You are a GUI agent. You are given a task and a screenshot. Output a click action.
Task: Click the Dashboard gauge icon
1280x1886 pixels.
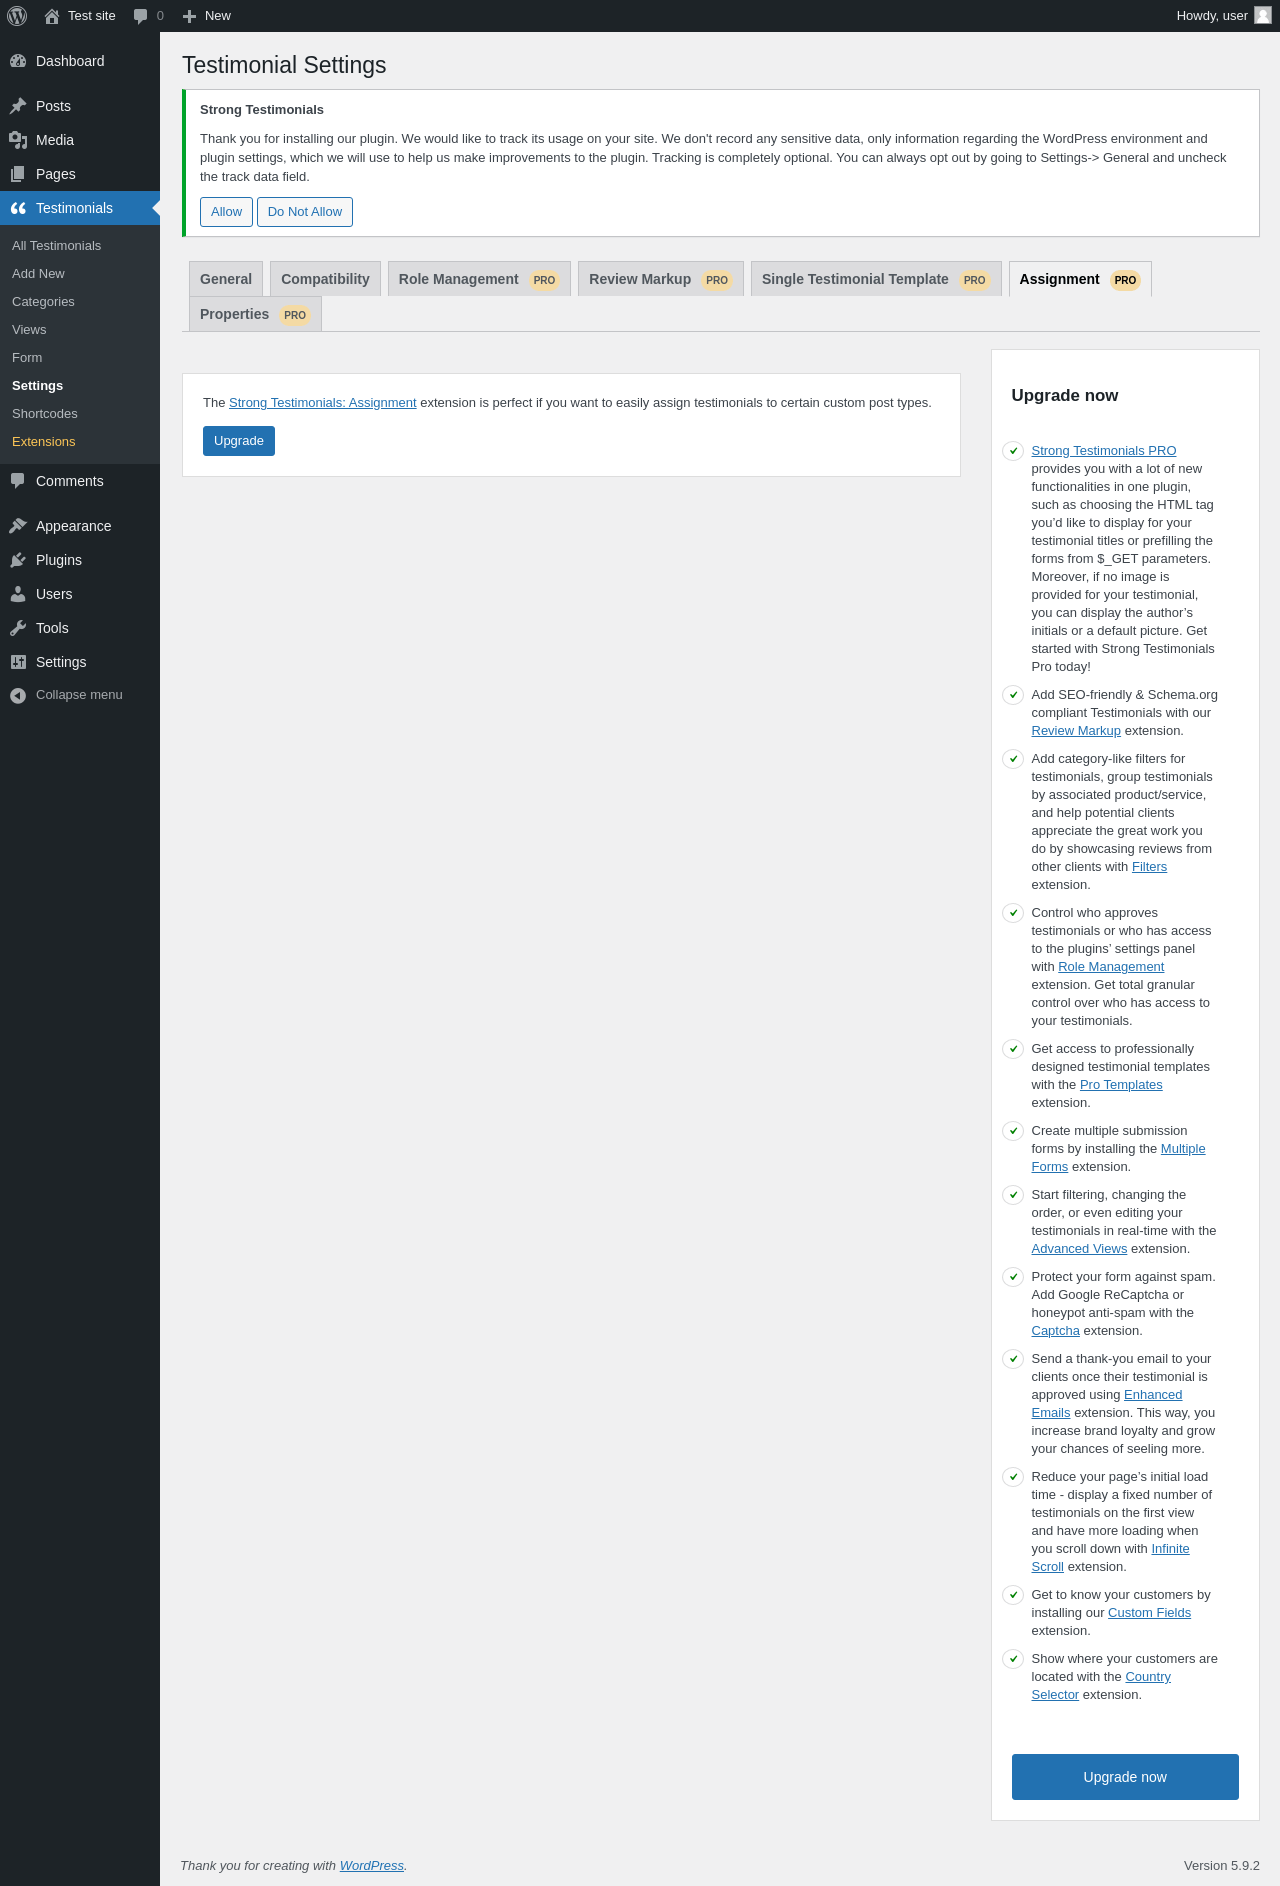[18, 61]
